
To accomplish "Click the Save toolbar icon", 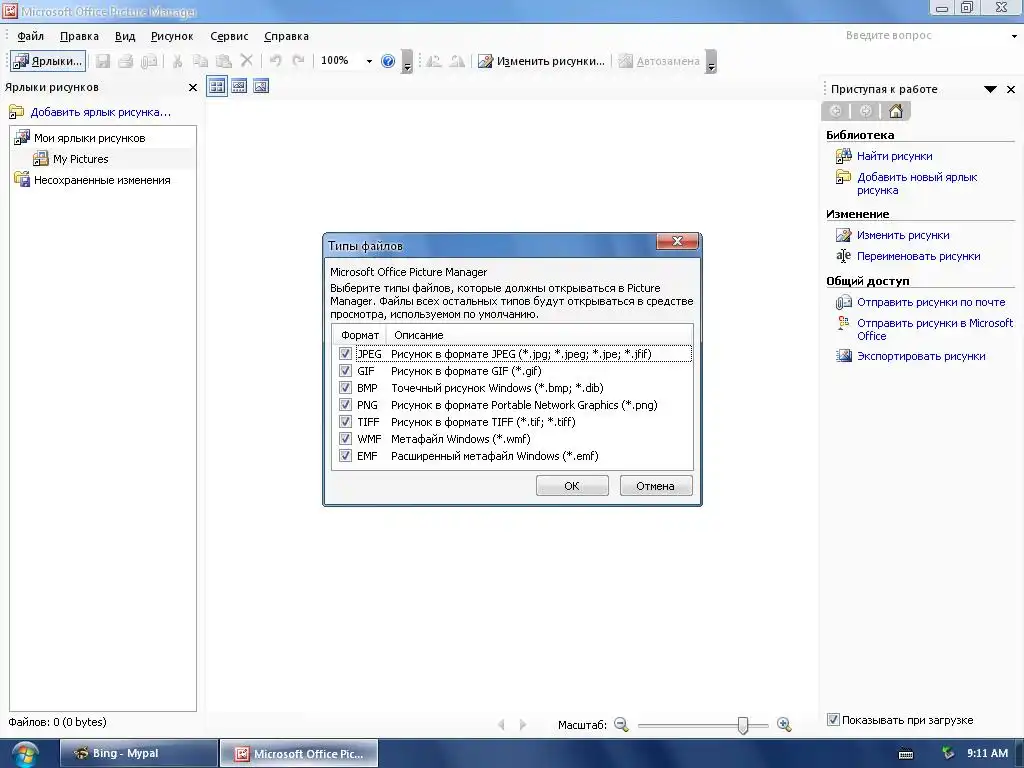I will [103, 61].
